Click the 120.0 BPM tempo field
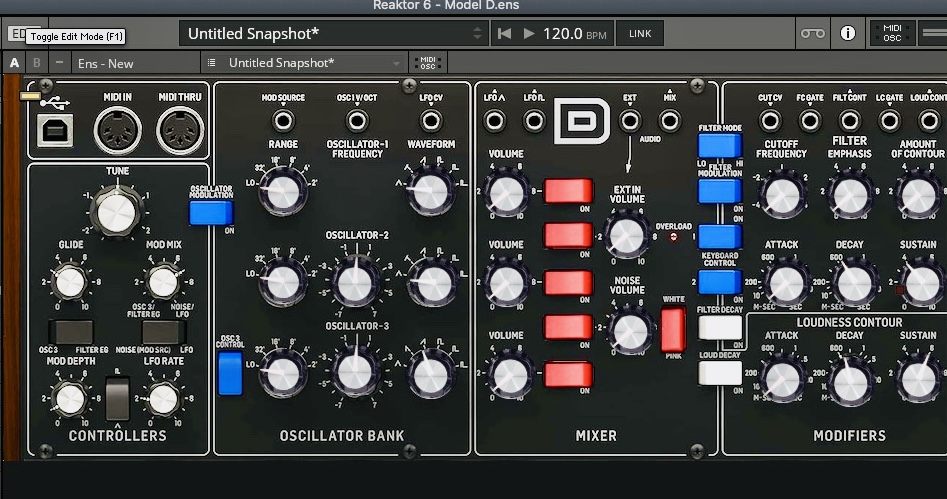The image size is (947, 499). pos(574,34)
